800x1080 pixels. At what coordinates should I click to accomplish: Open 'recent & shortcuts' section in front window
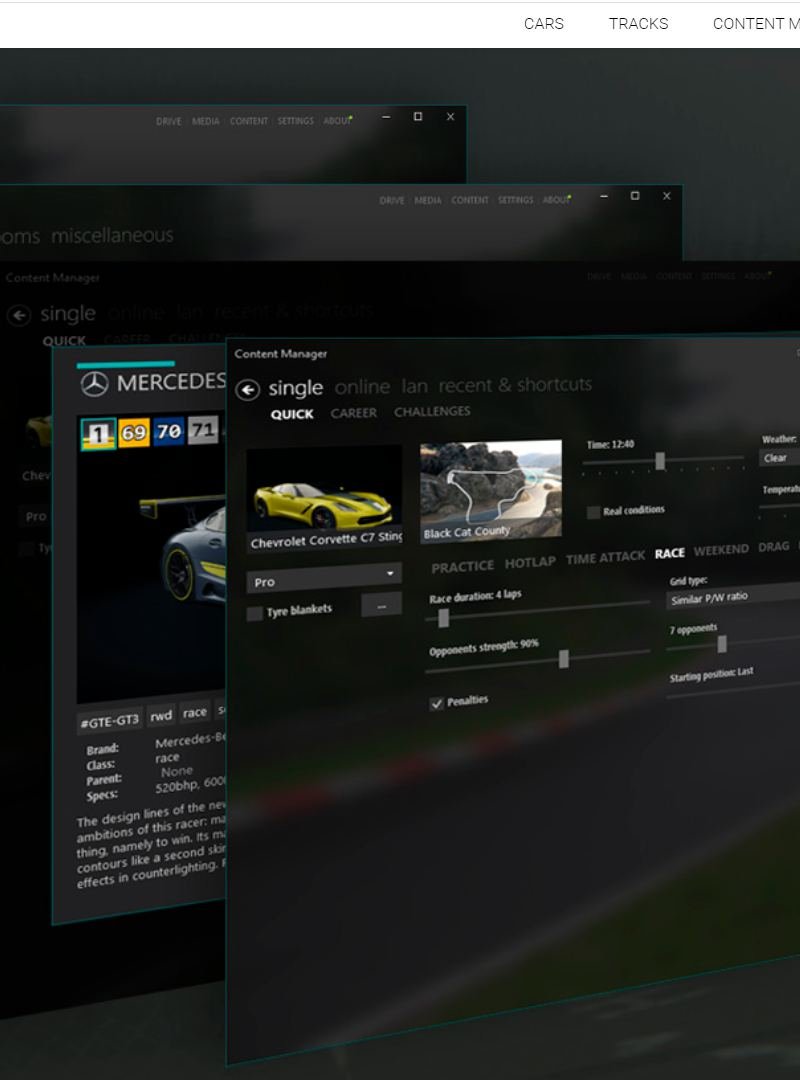click(x=515, y=384)
